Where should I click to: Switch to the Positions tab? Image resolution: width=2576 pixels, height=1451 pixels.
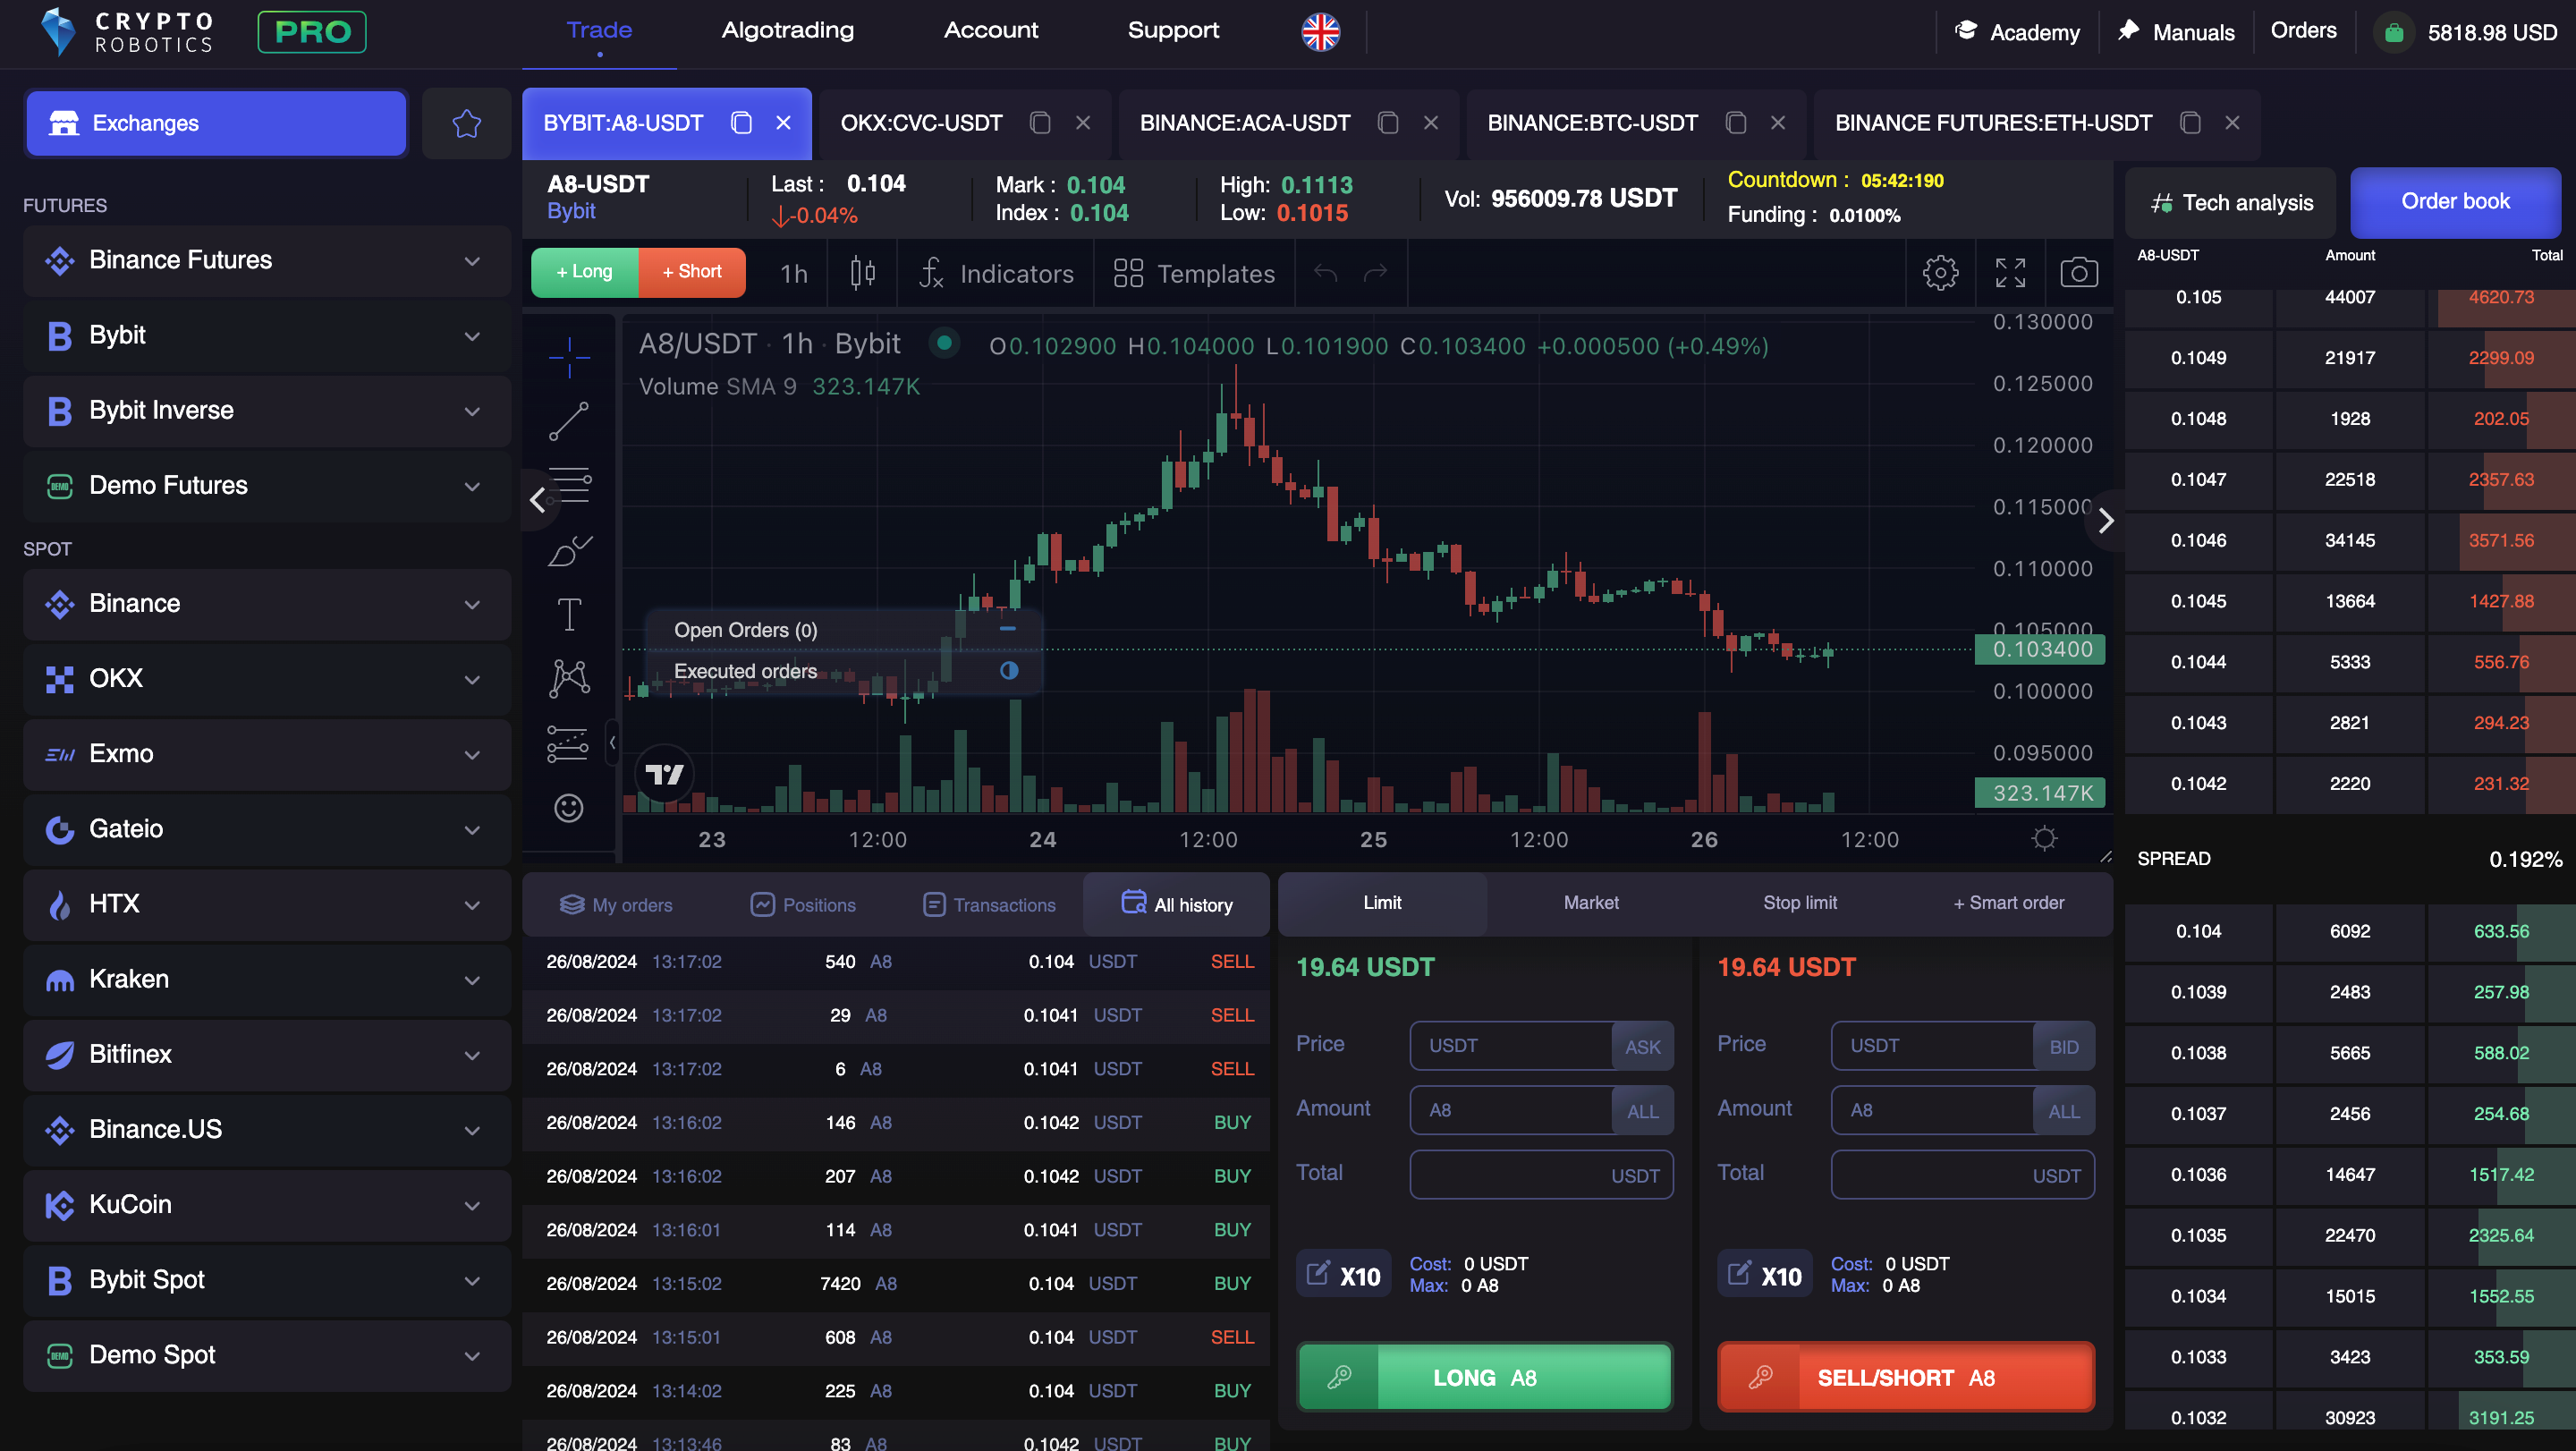(803, 905)
